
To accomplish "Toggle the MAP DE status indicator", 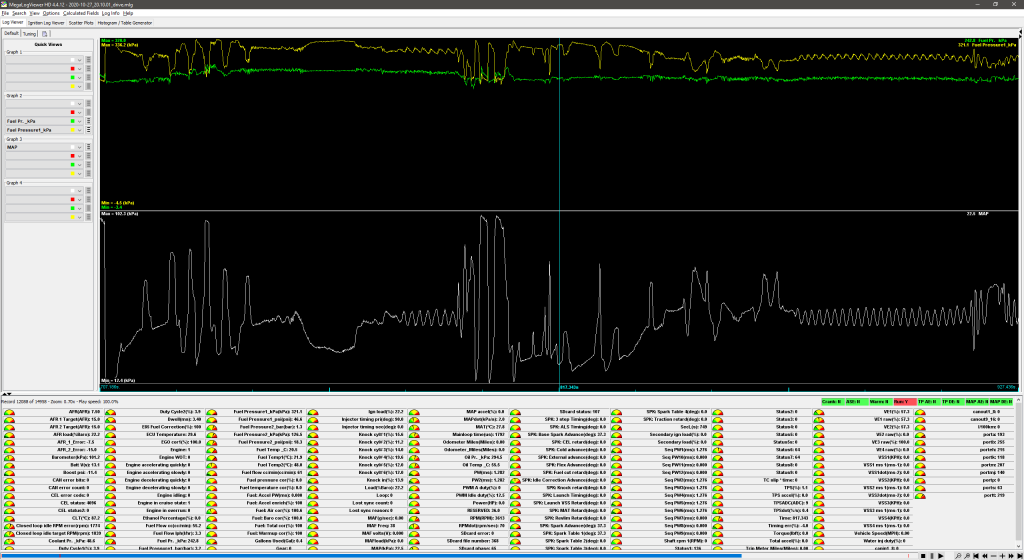I will pos(999,402).
